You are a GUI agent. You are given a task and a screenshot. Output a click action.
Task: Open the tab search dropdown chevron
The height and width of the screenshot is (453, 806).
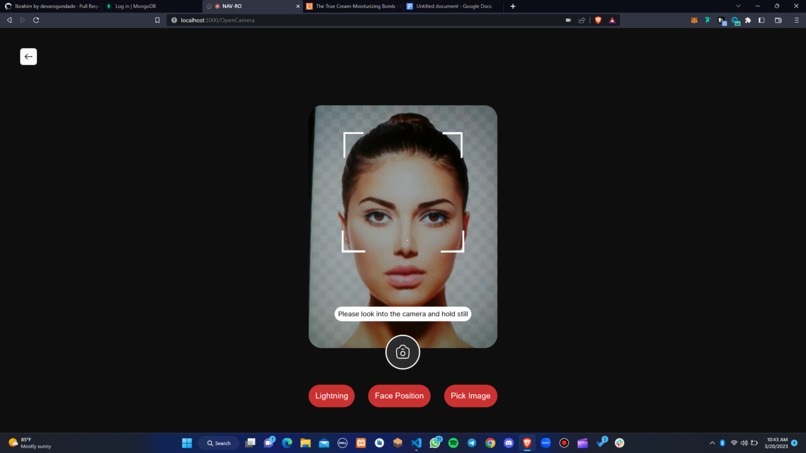click(738, 6)
